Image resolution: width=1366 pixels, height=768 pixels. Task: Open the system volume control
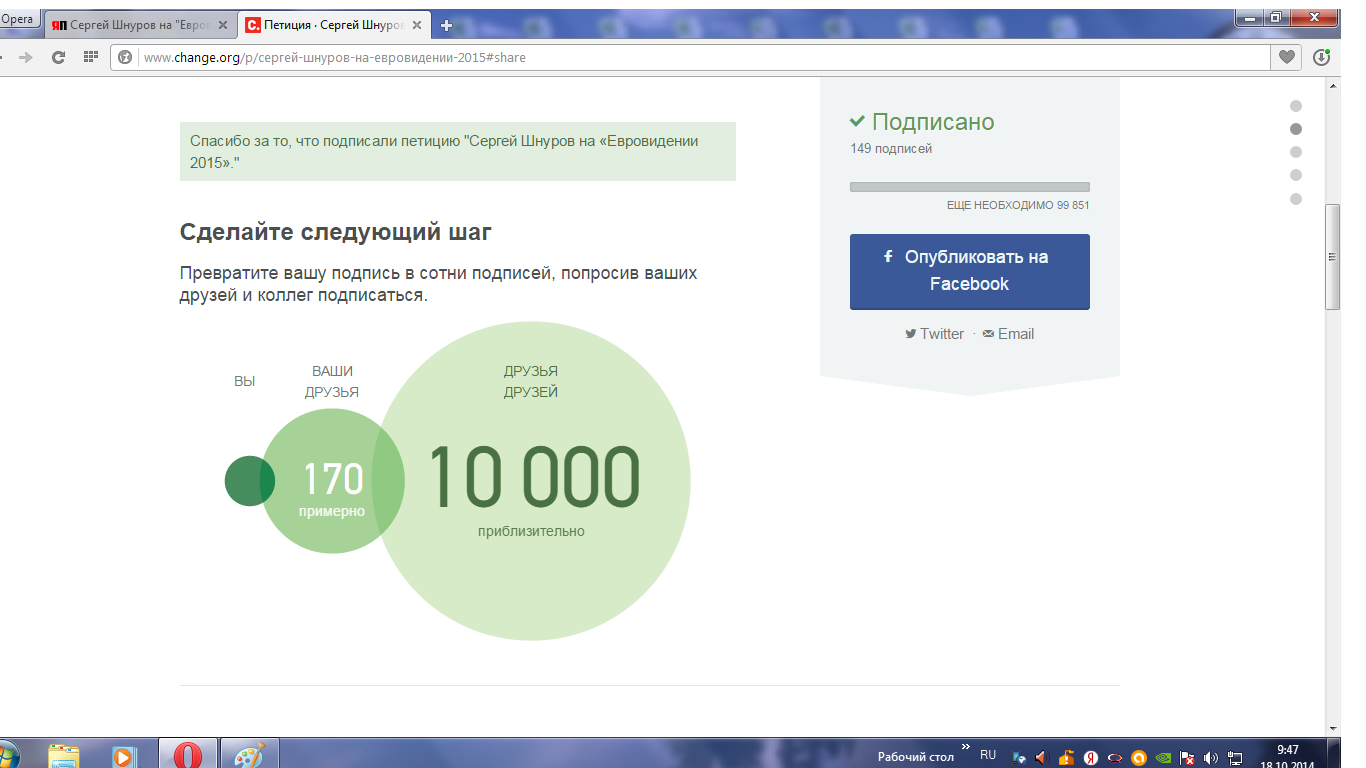(1211, 757)
